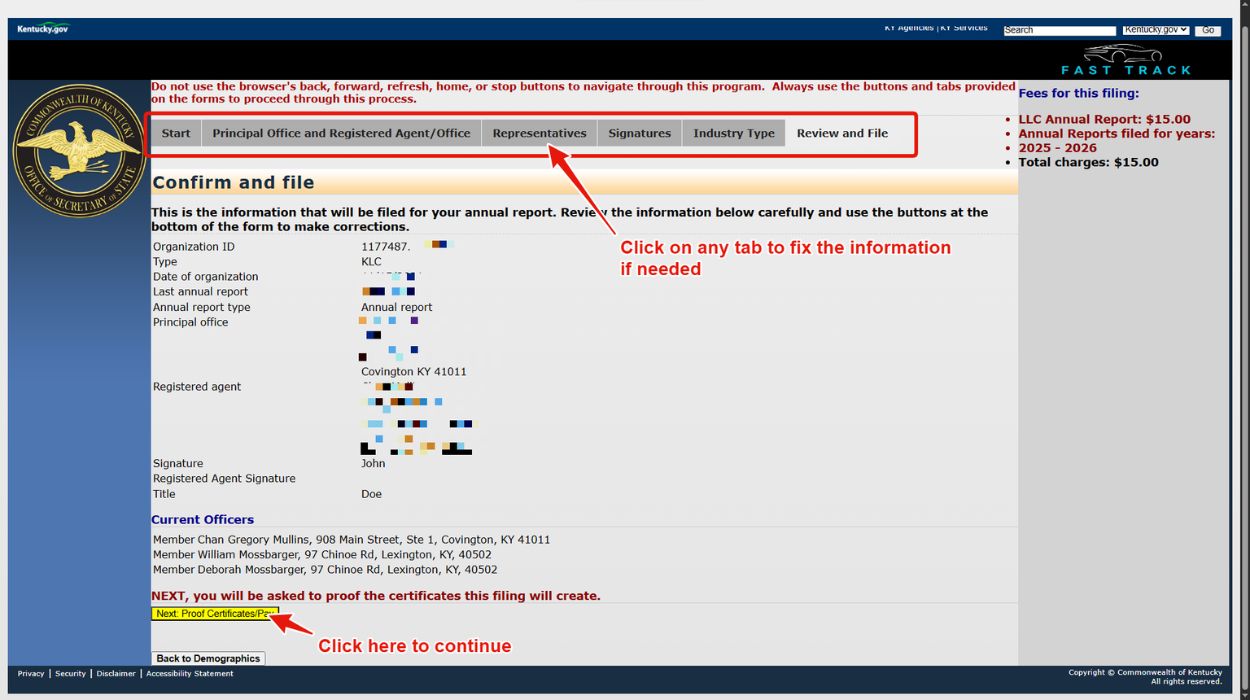Screen dimensions: 1250x700
Task: Click the 'Date of organization' label
Action: [x=206, y=276]
